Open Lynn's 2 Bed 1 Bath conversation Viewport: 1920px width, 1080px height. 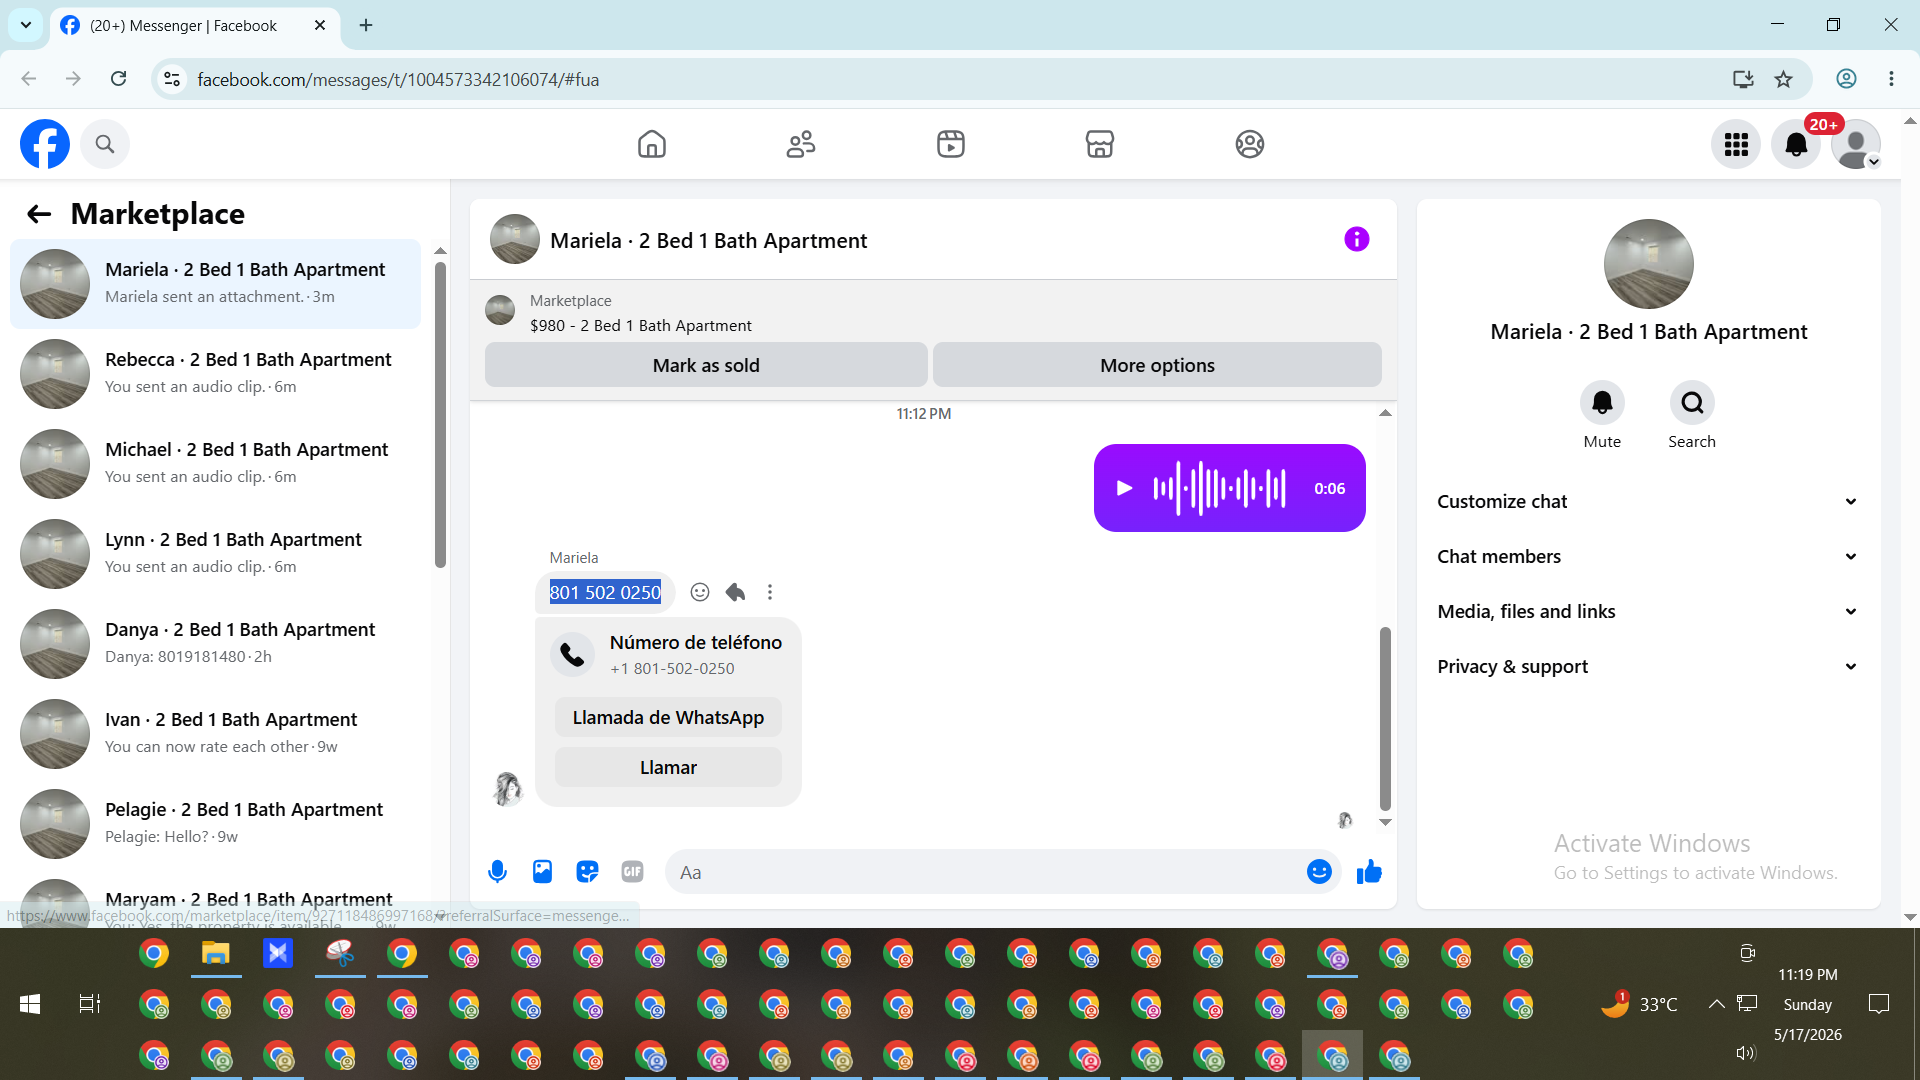[215, 554]
